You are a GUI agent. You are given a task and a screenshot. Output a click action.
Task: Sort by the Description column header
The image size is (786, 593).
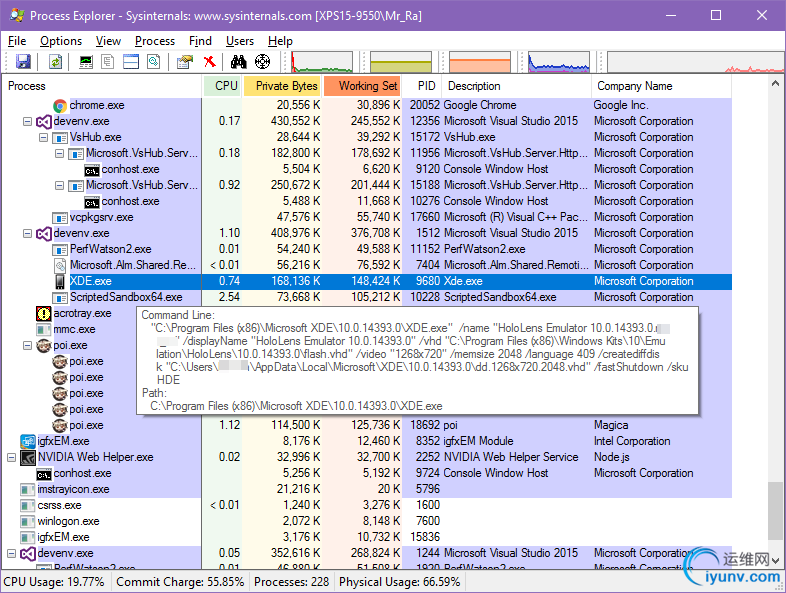(x=517, y=86)
